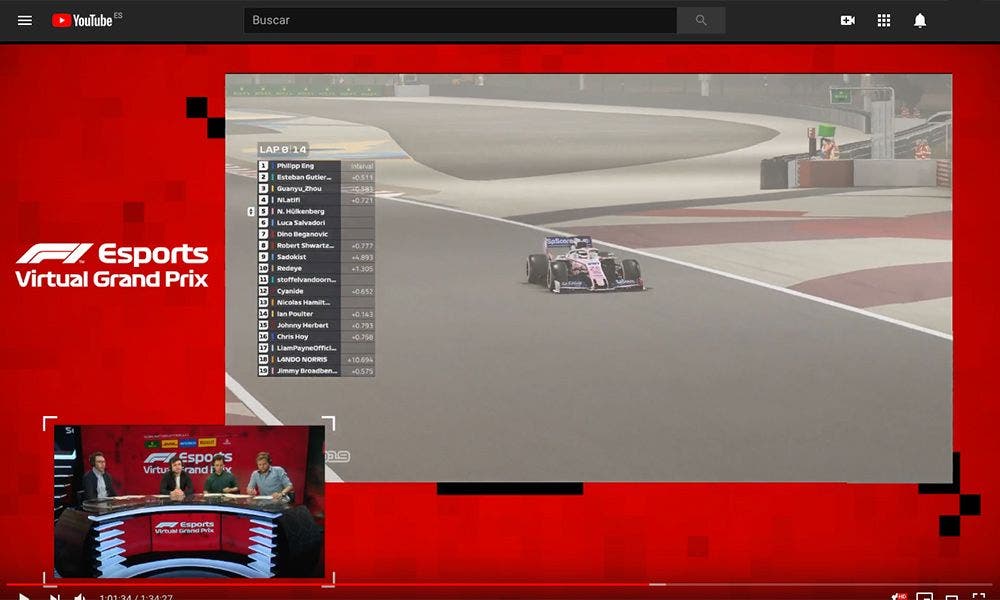Image resolution: width=1000 pixels, height=600 pixels.
Task: Click leaderboard row Cyanide
Action: pyautogui.click(x=316, y=291)
